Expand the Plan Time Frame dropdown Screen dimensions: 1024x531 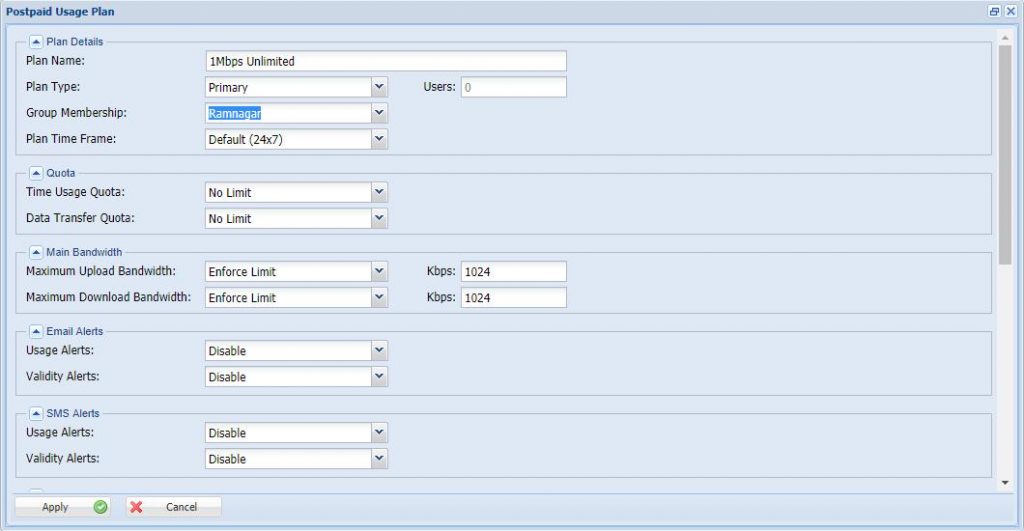click(x=379, y=140)
